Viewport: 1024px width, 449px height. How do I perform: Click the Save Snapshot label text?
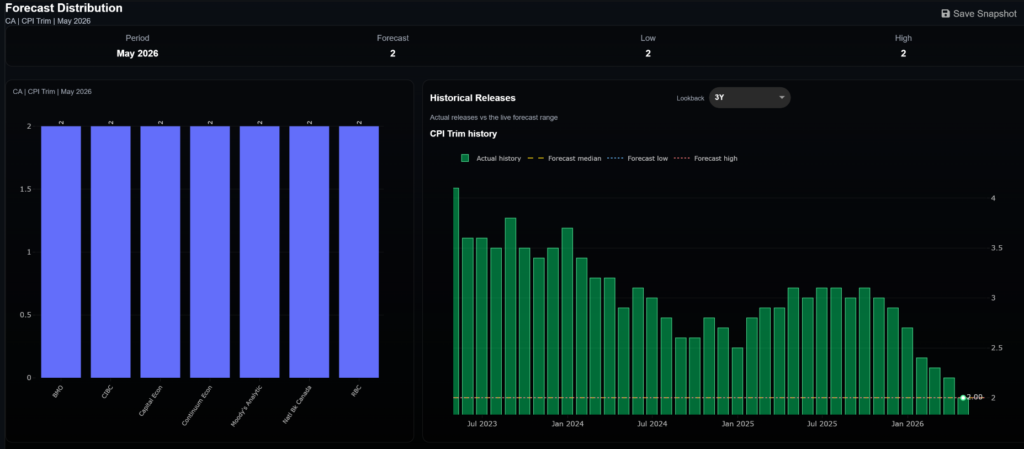click(985, 13)
